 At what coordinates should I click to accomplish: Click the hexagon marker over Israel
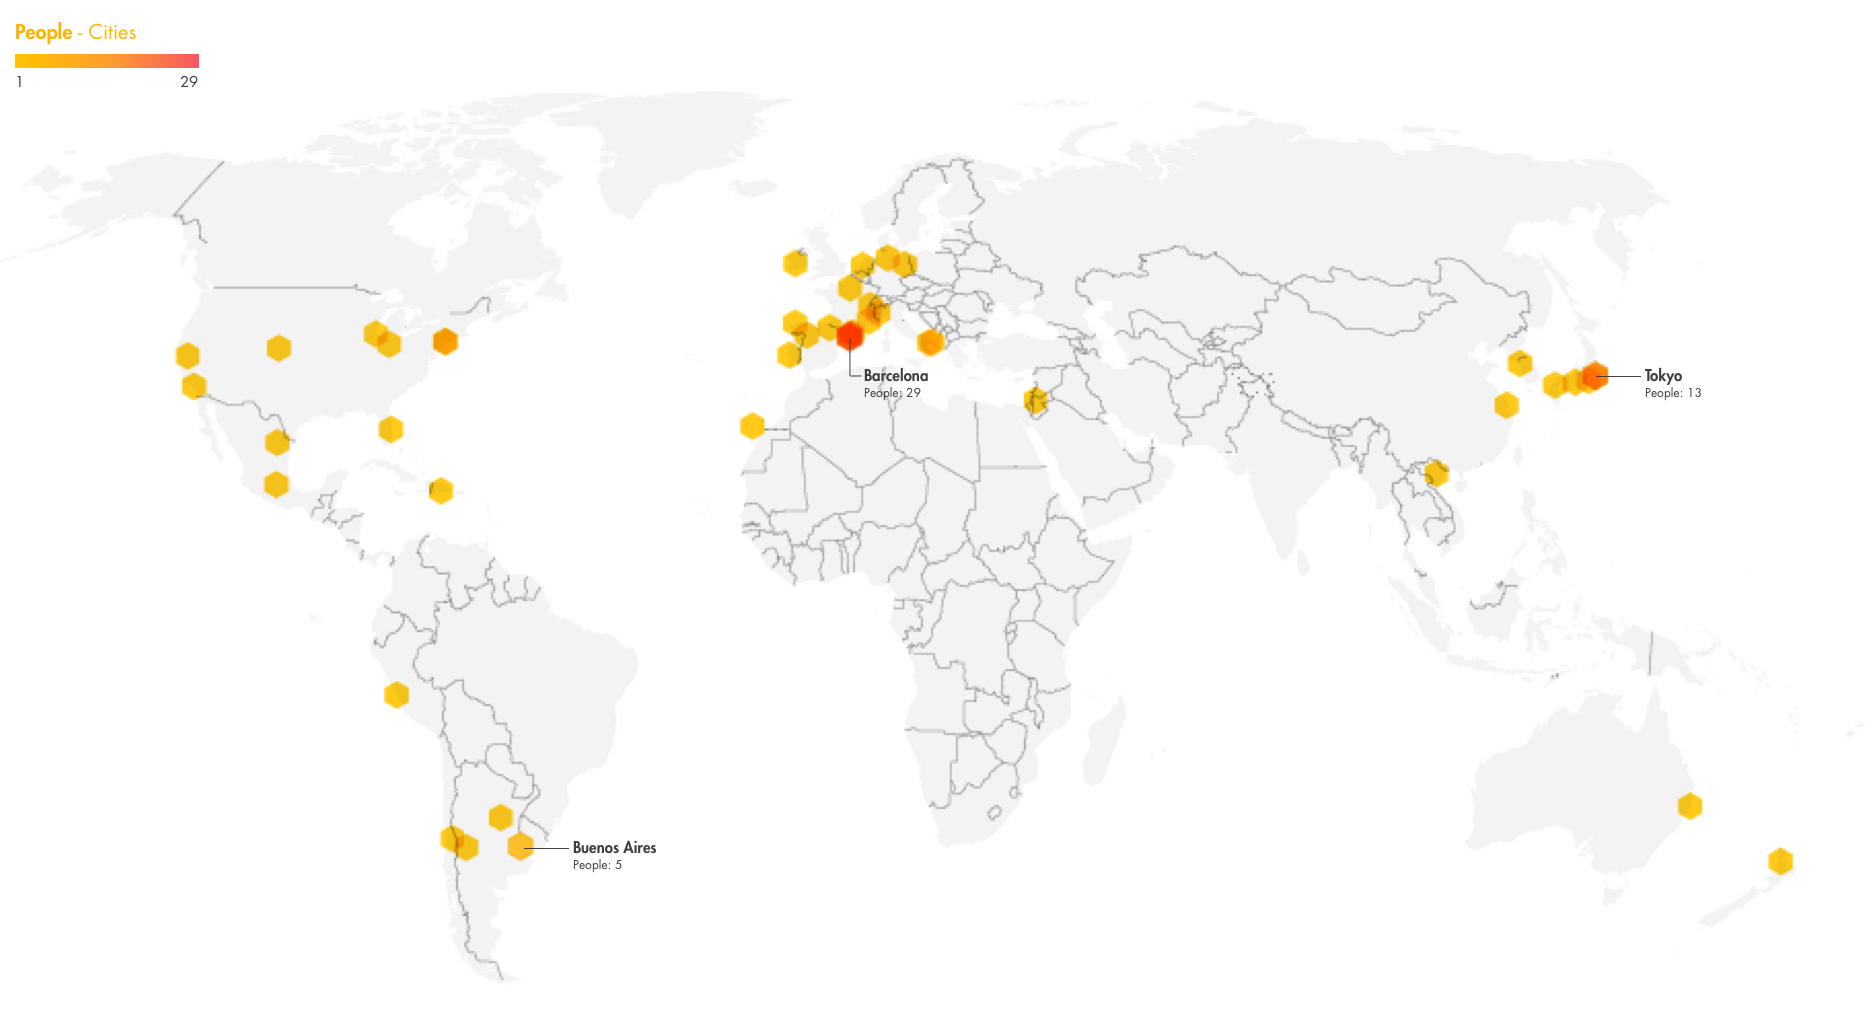point(1036,401)
